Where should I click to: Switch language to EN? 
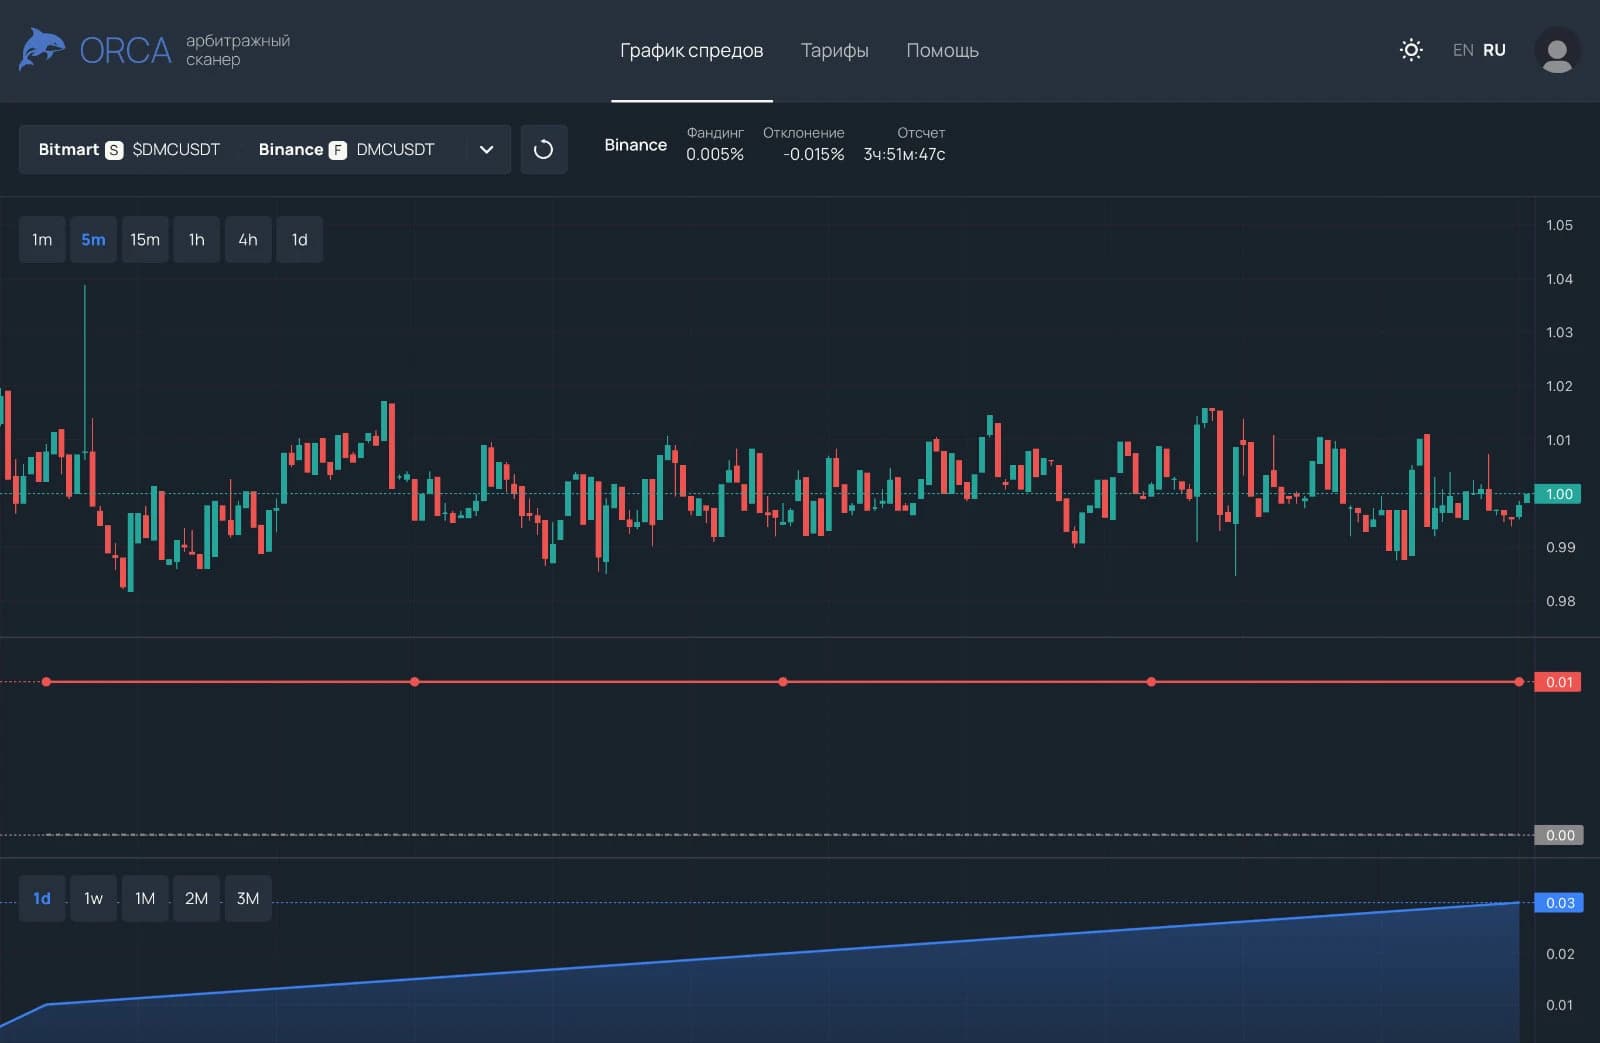[x=1462, y=50]
